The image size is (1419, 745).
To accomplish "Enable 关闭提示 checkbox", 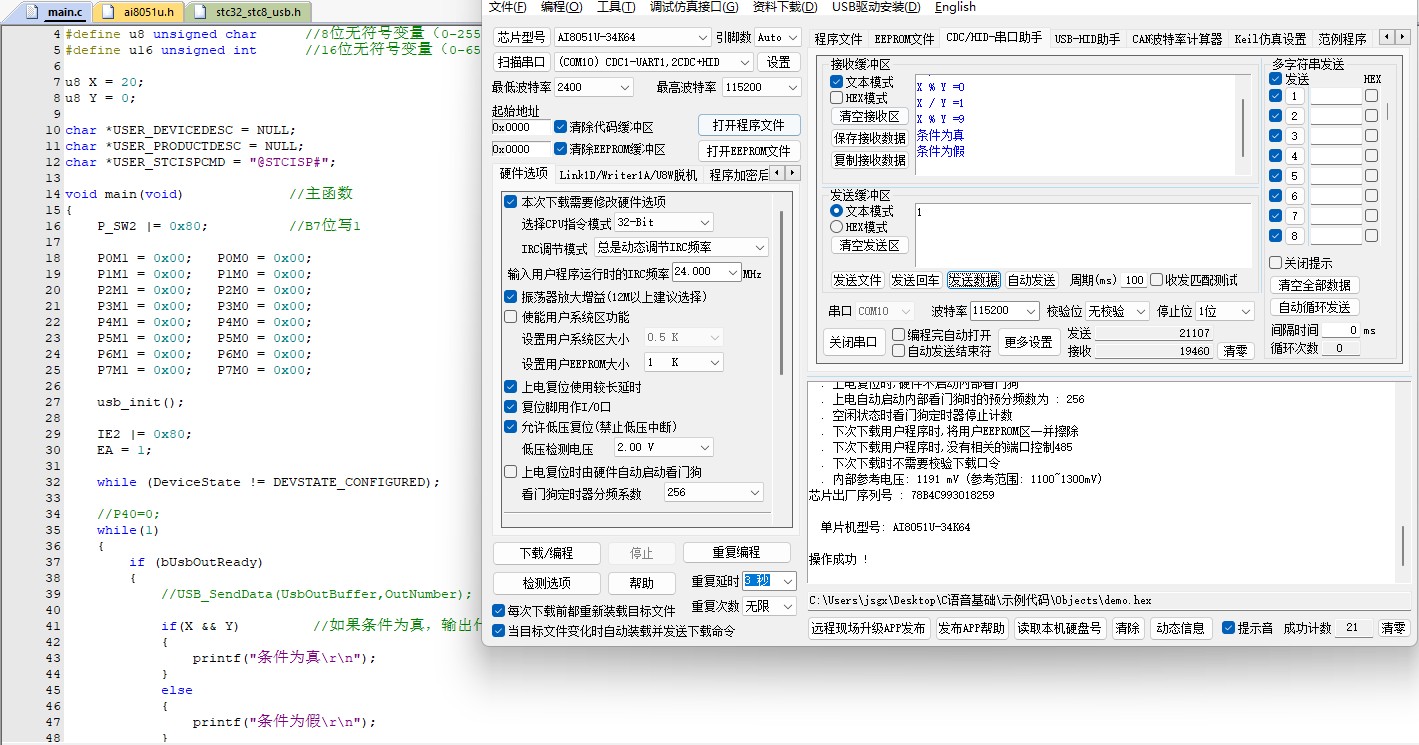I will coord(1275,263).
